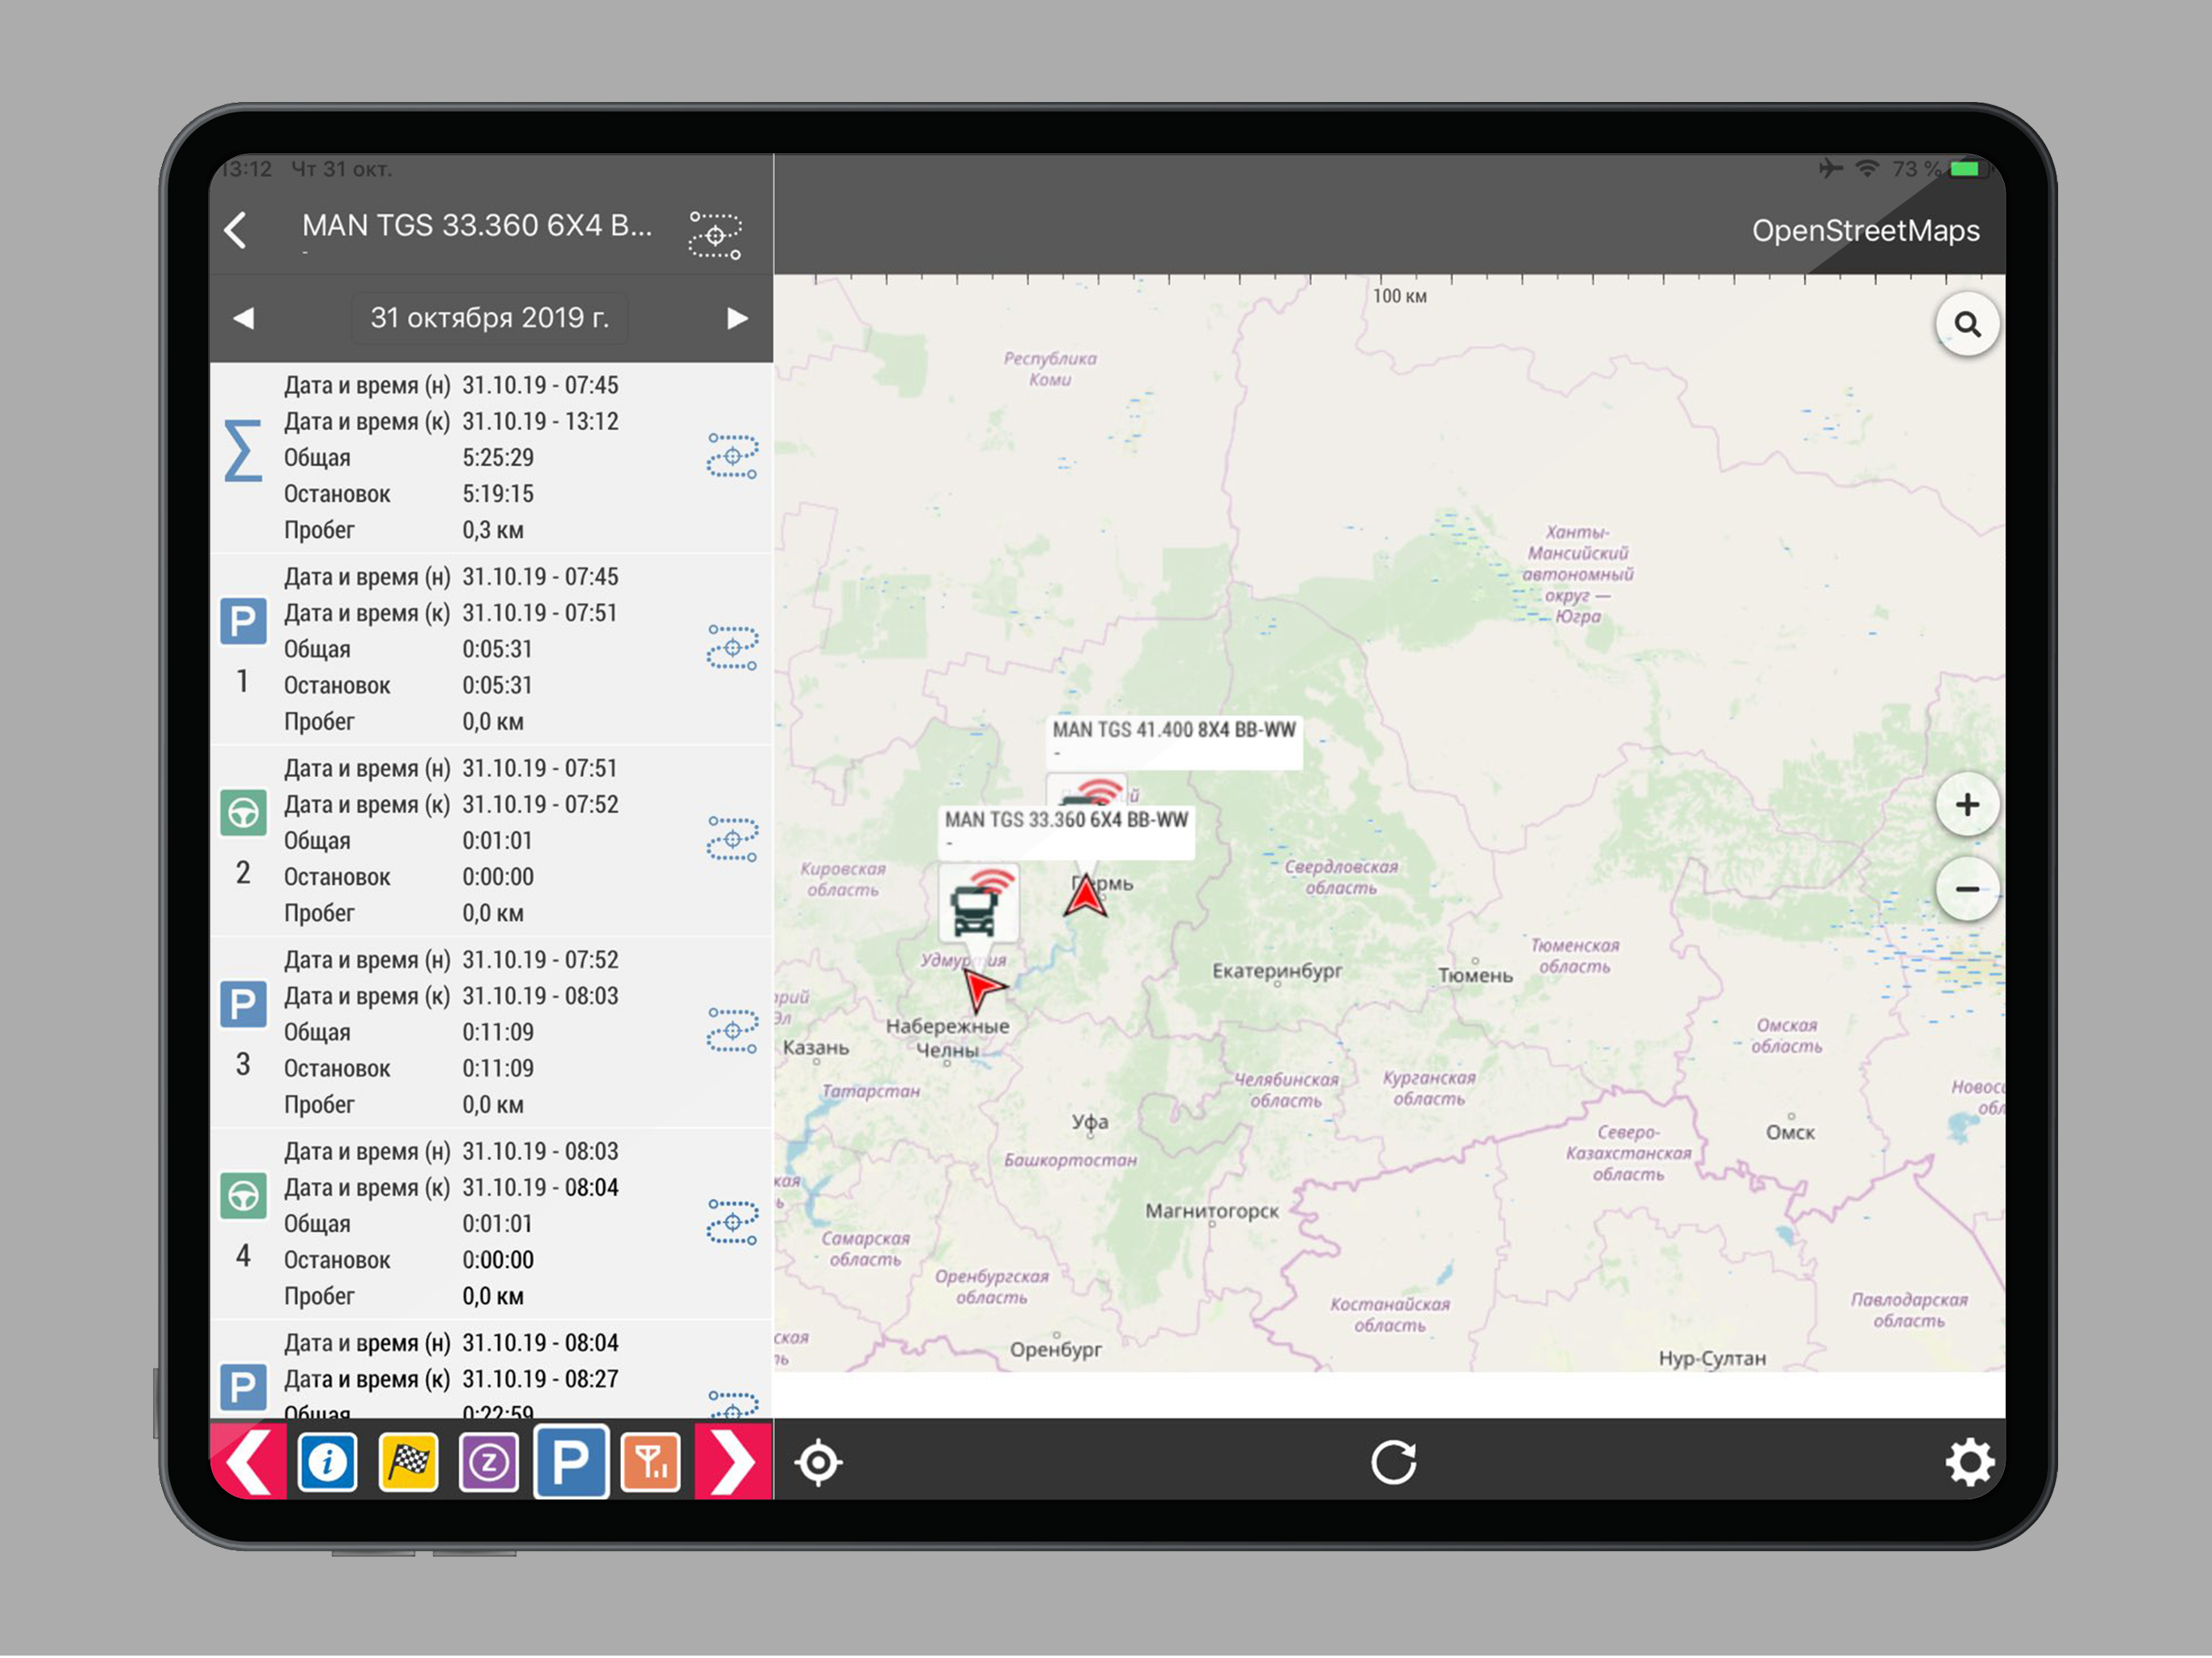Open the date picker 31 октября 2019 г.
This screenshot has height=1658, width=2212.
(490, 318)
